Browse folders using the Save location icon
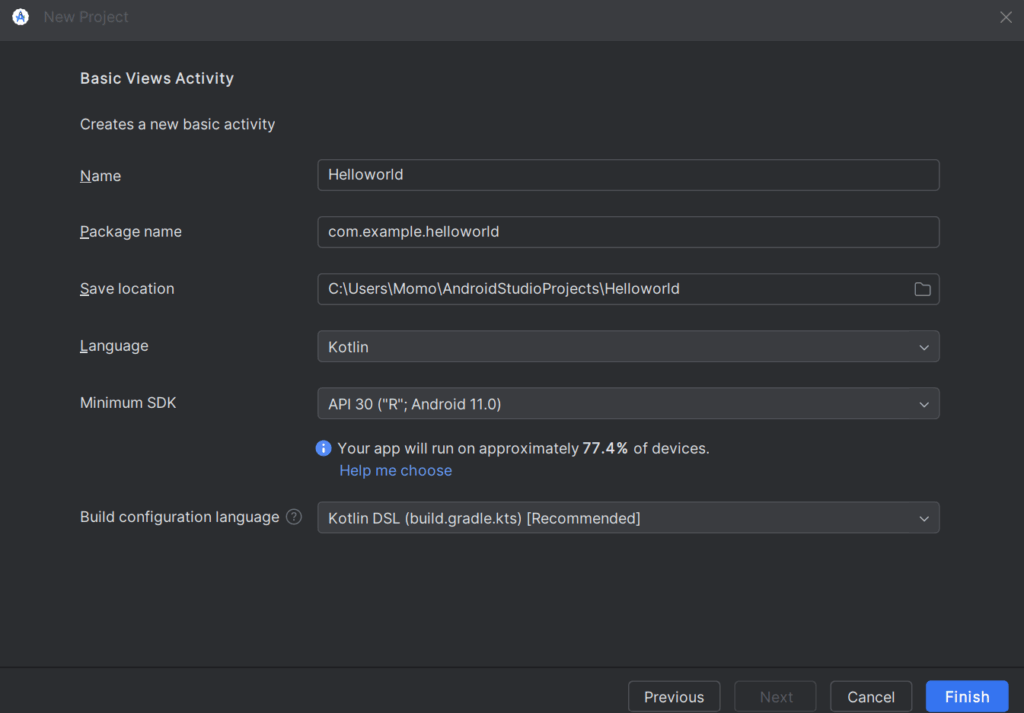The image size is (1024, 713). [x=922, y=289]
